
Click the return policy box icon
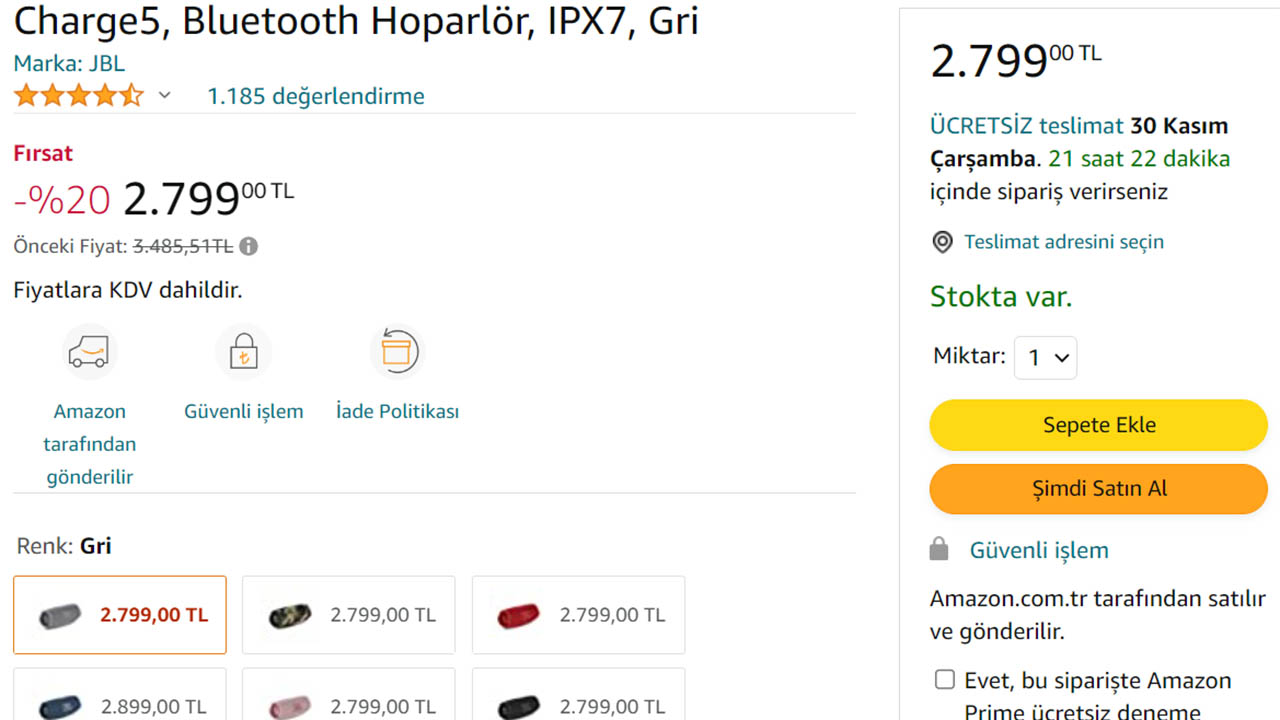coord(397,352)
